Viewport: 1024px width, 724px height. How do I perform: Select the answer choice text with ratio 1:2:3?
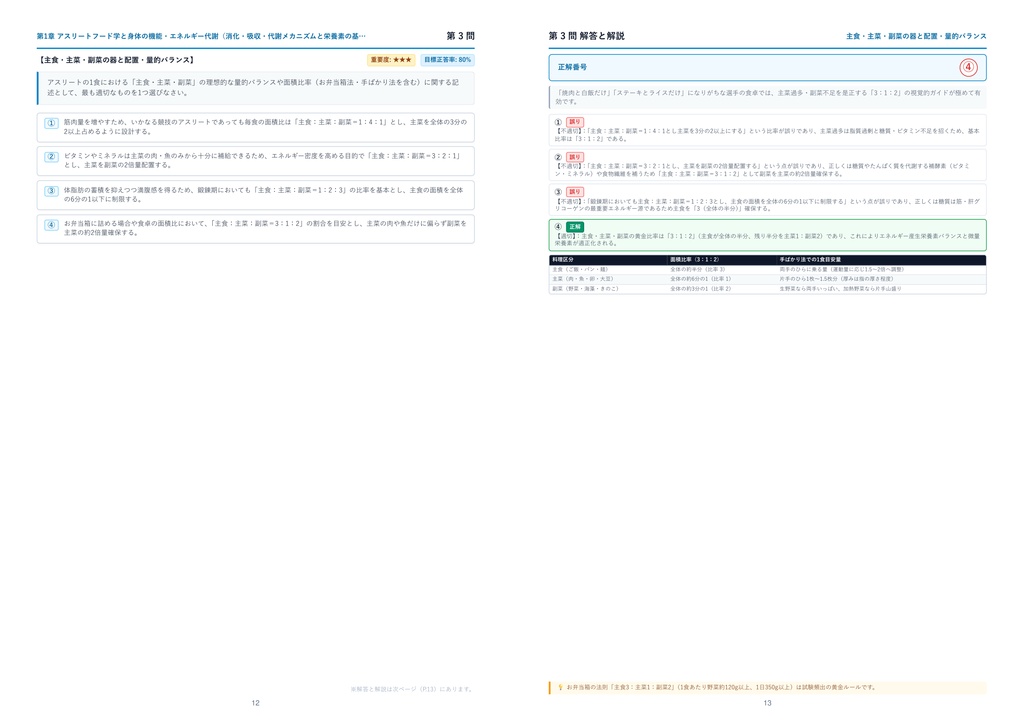click(263, 195)
